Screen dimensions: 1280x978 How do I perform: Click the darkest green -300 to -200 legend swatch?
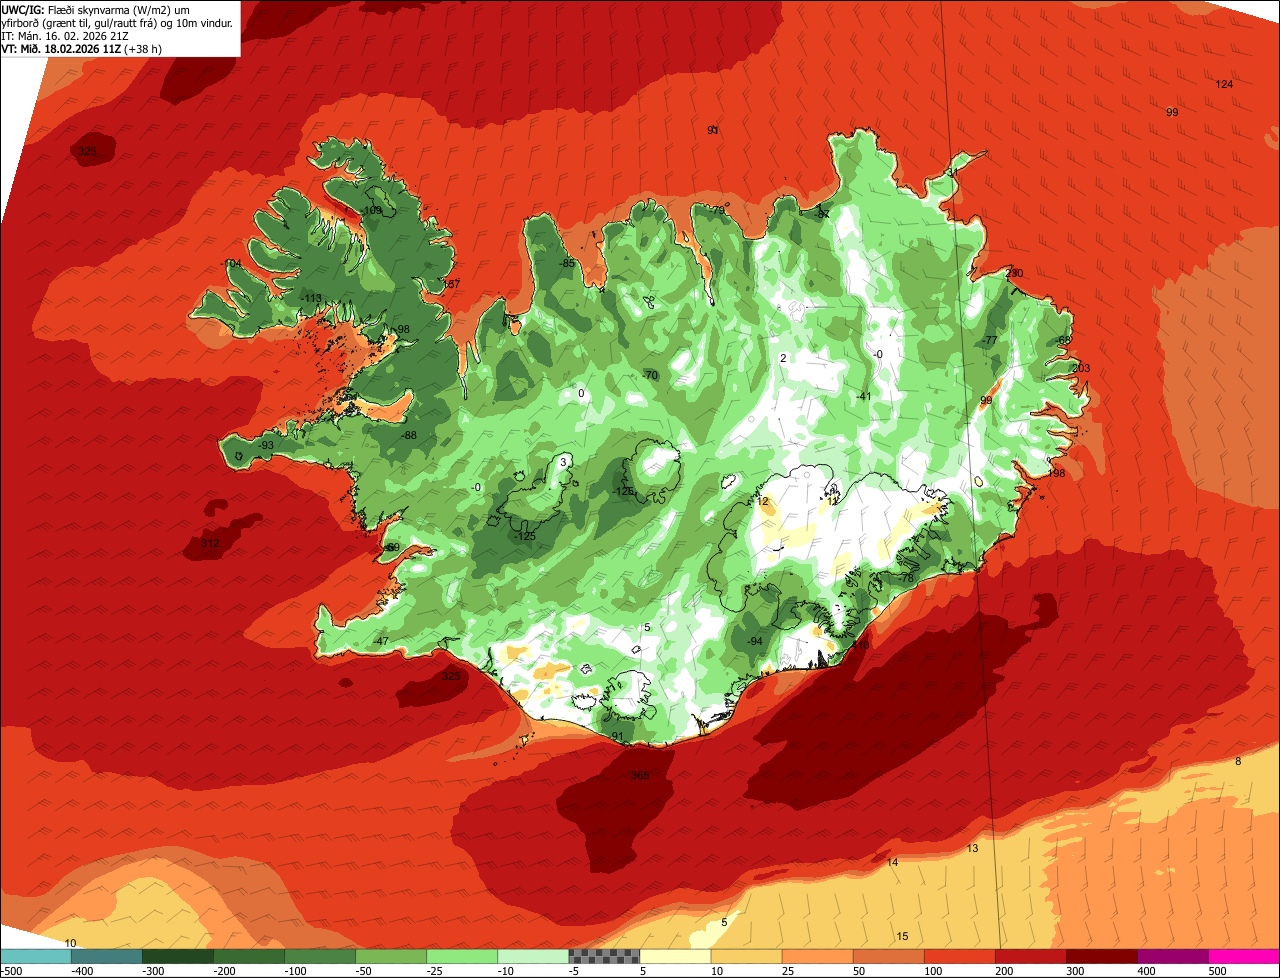point(177,956)
